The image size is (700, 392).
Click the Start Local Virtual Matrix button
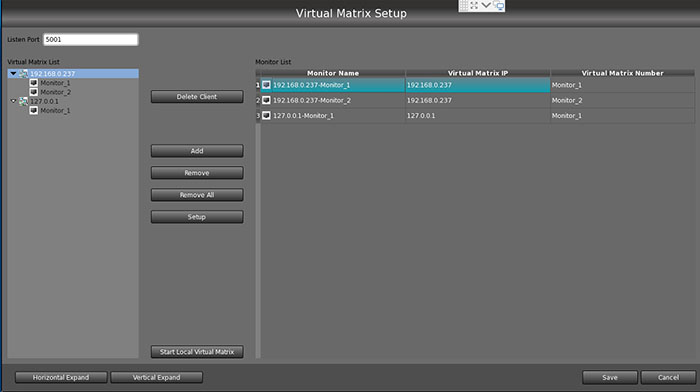(x=197, y=352)
